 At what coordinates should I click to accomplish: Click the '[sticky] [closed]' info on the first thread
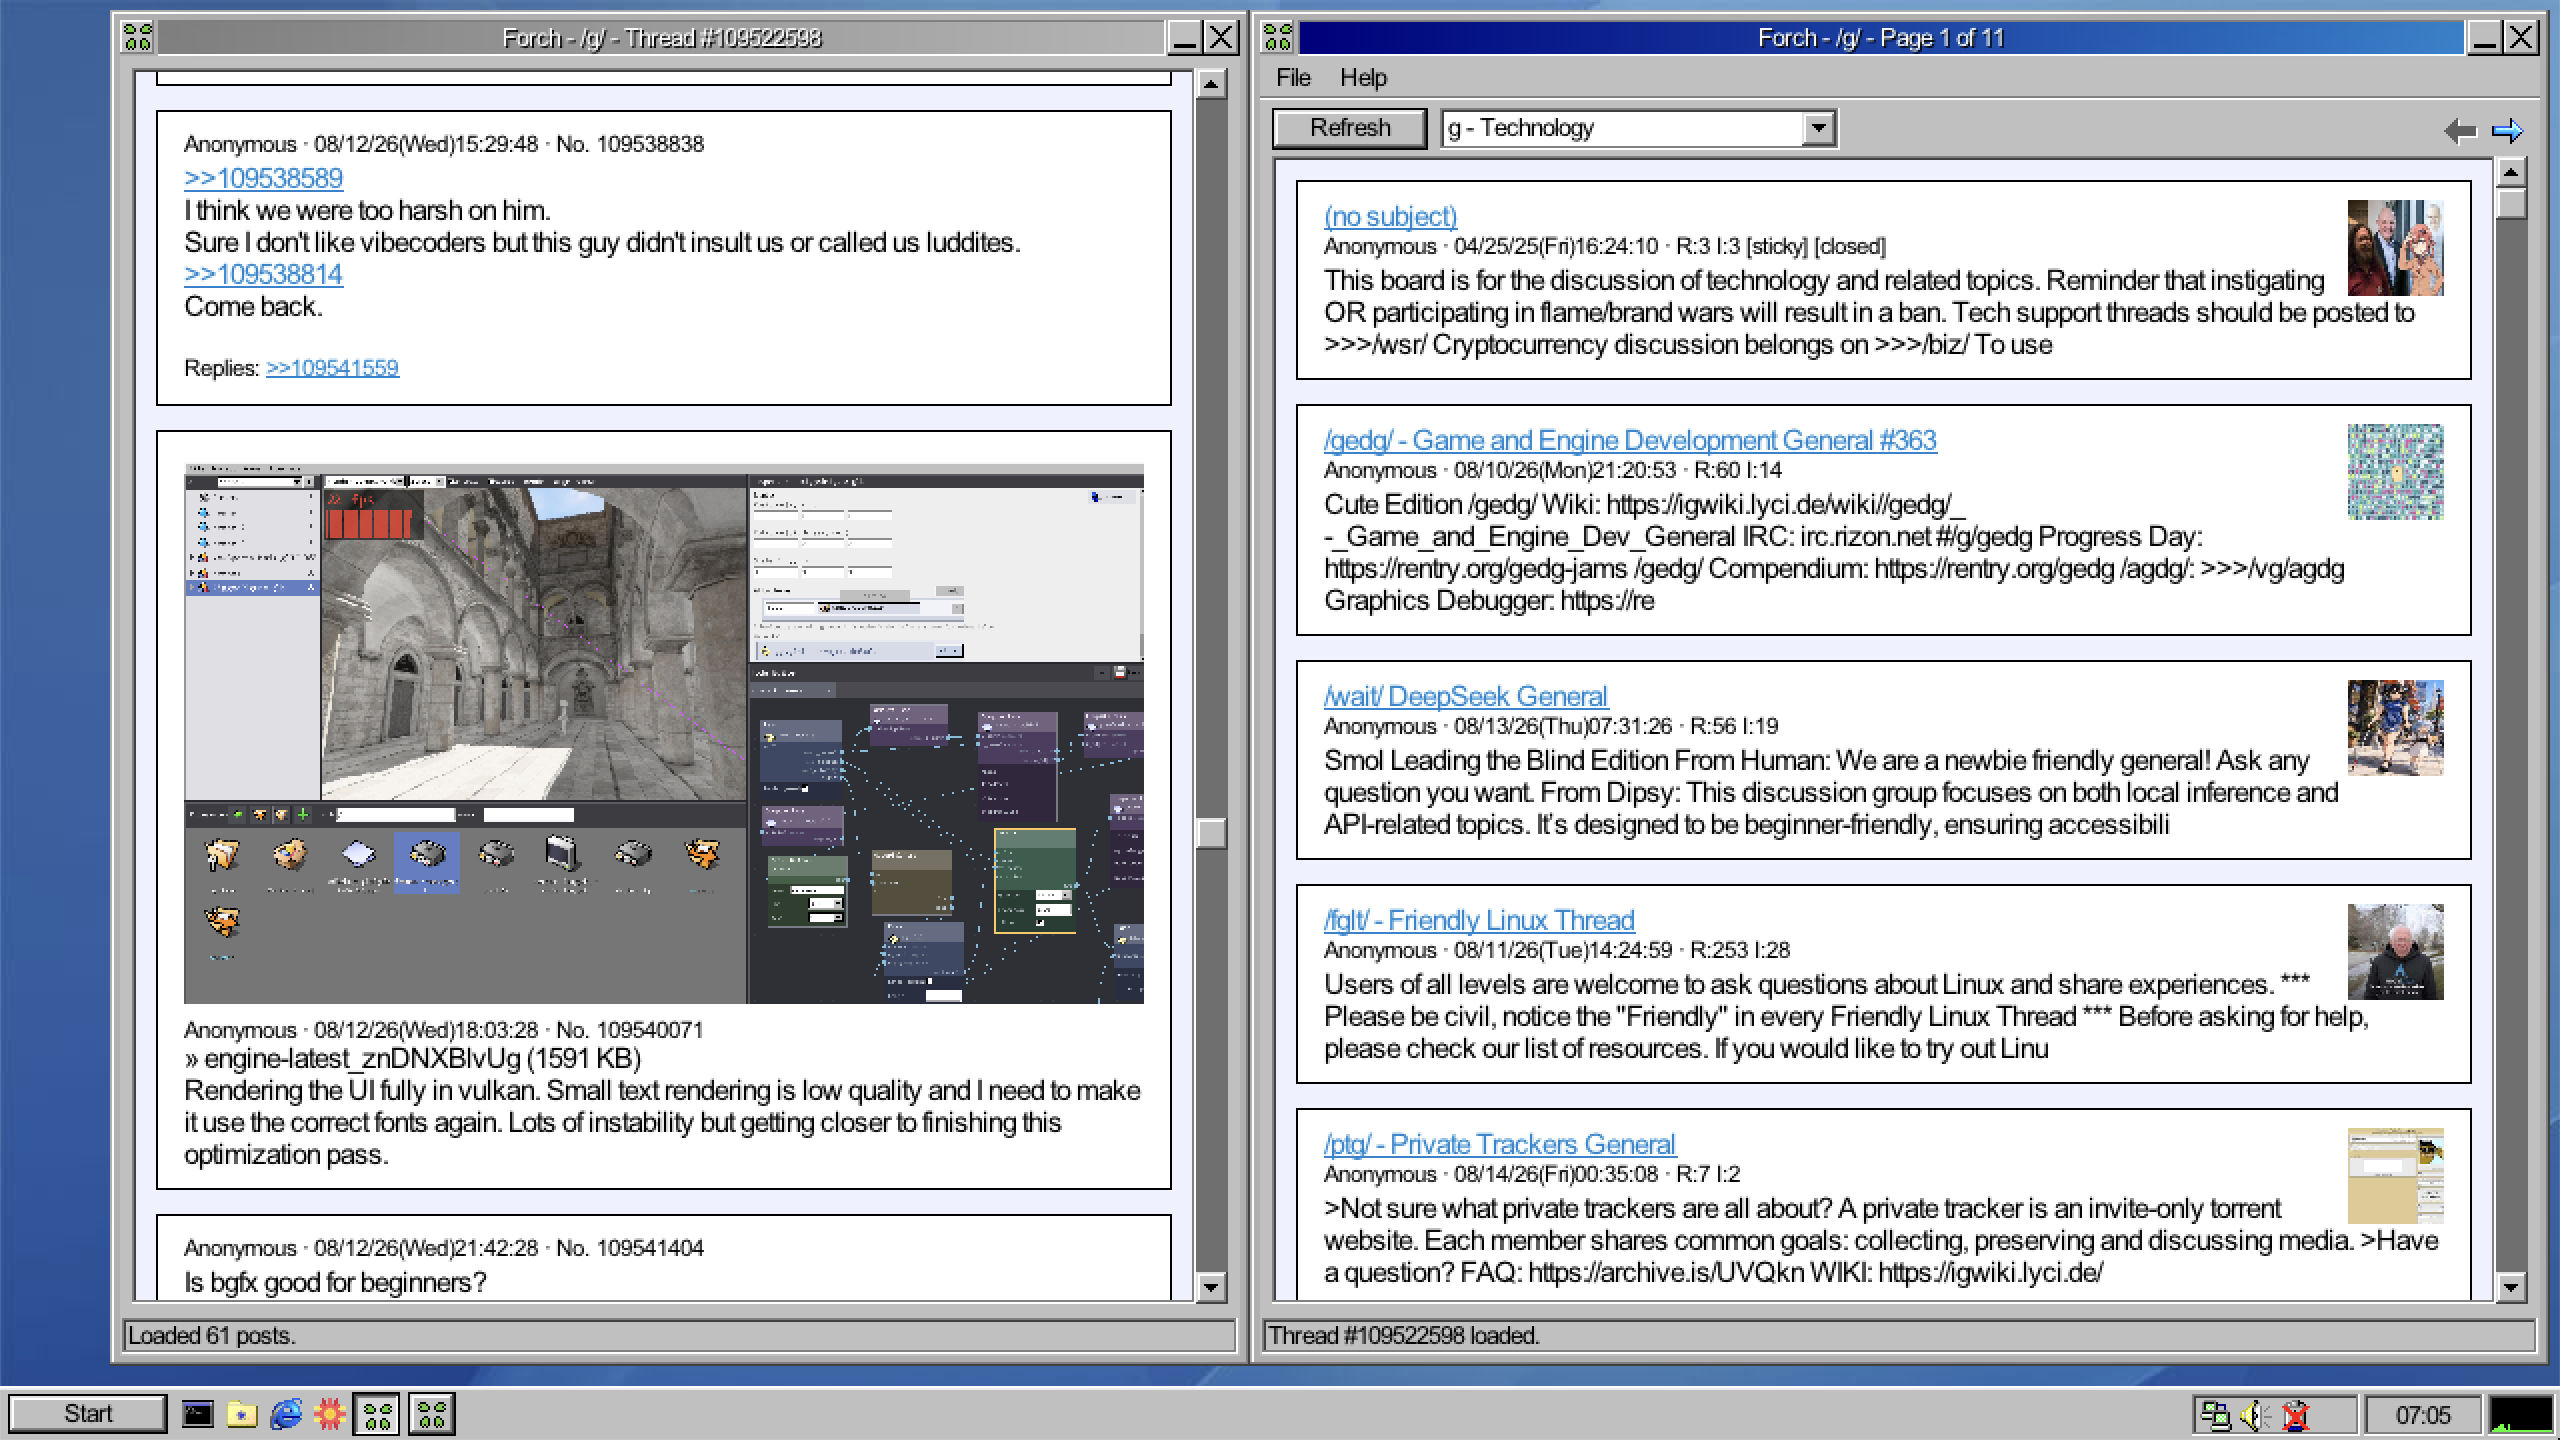click(1816, 246)
